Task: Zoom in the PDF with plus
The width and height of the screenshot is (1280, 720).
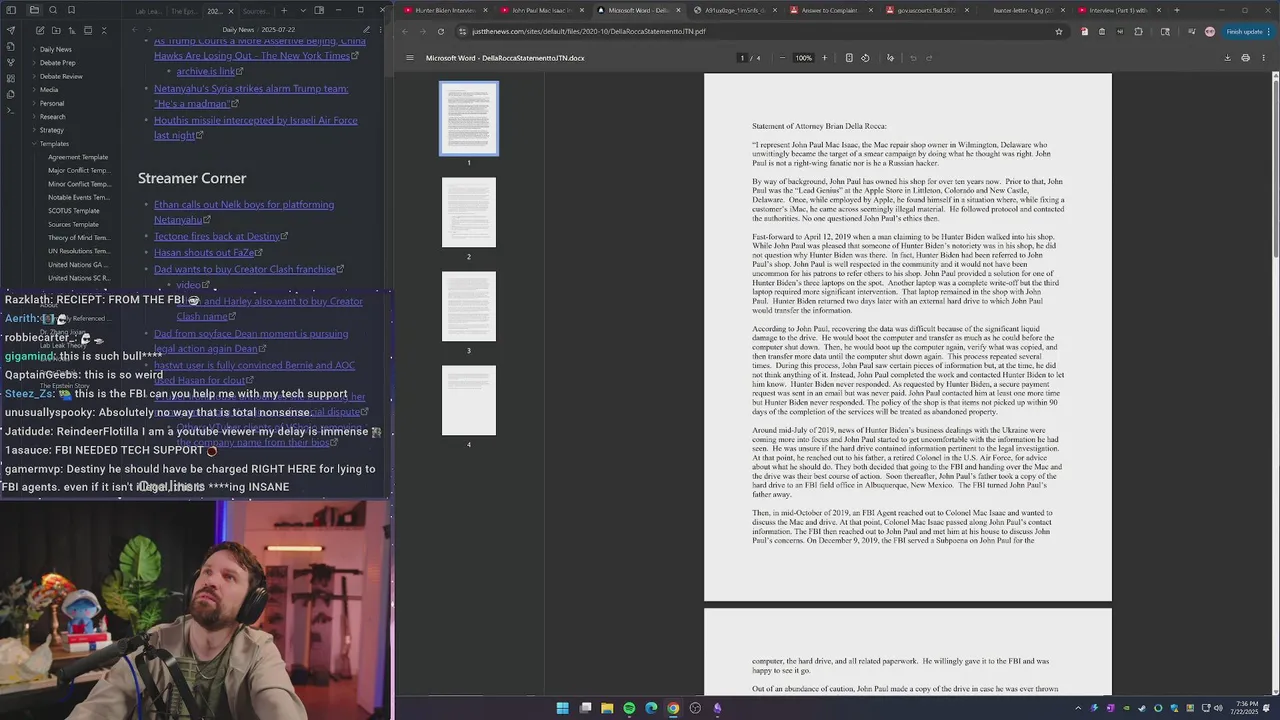Action: (824, 58)
